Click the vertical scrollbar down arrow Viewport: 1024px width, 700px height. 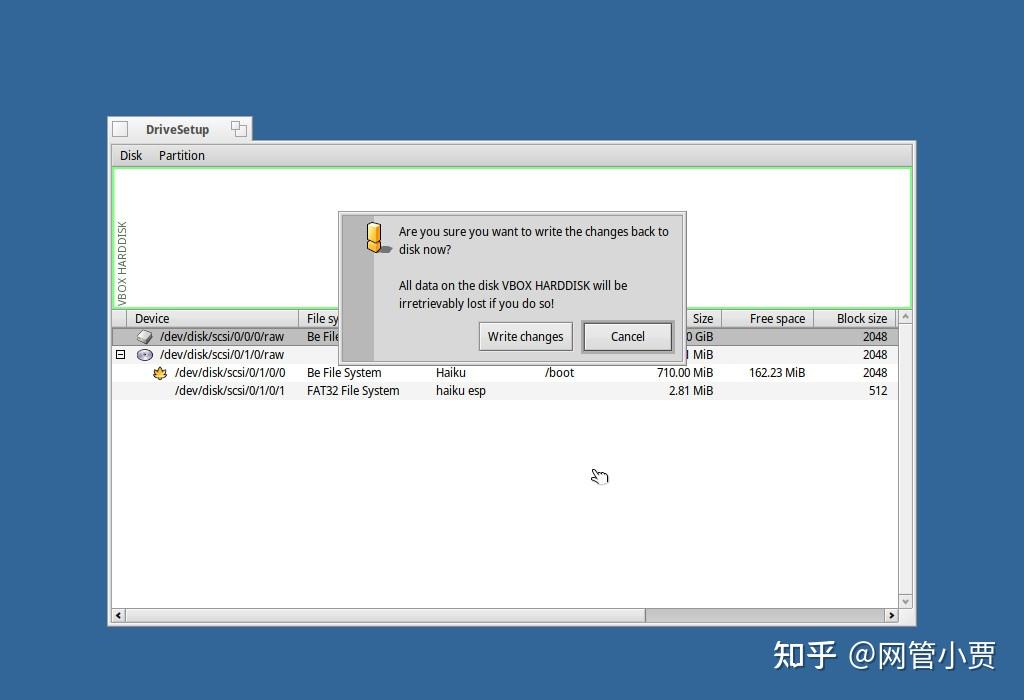point(905,601)
